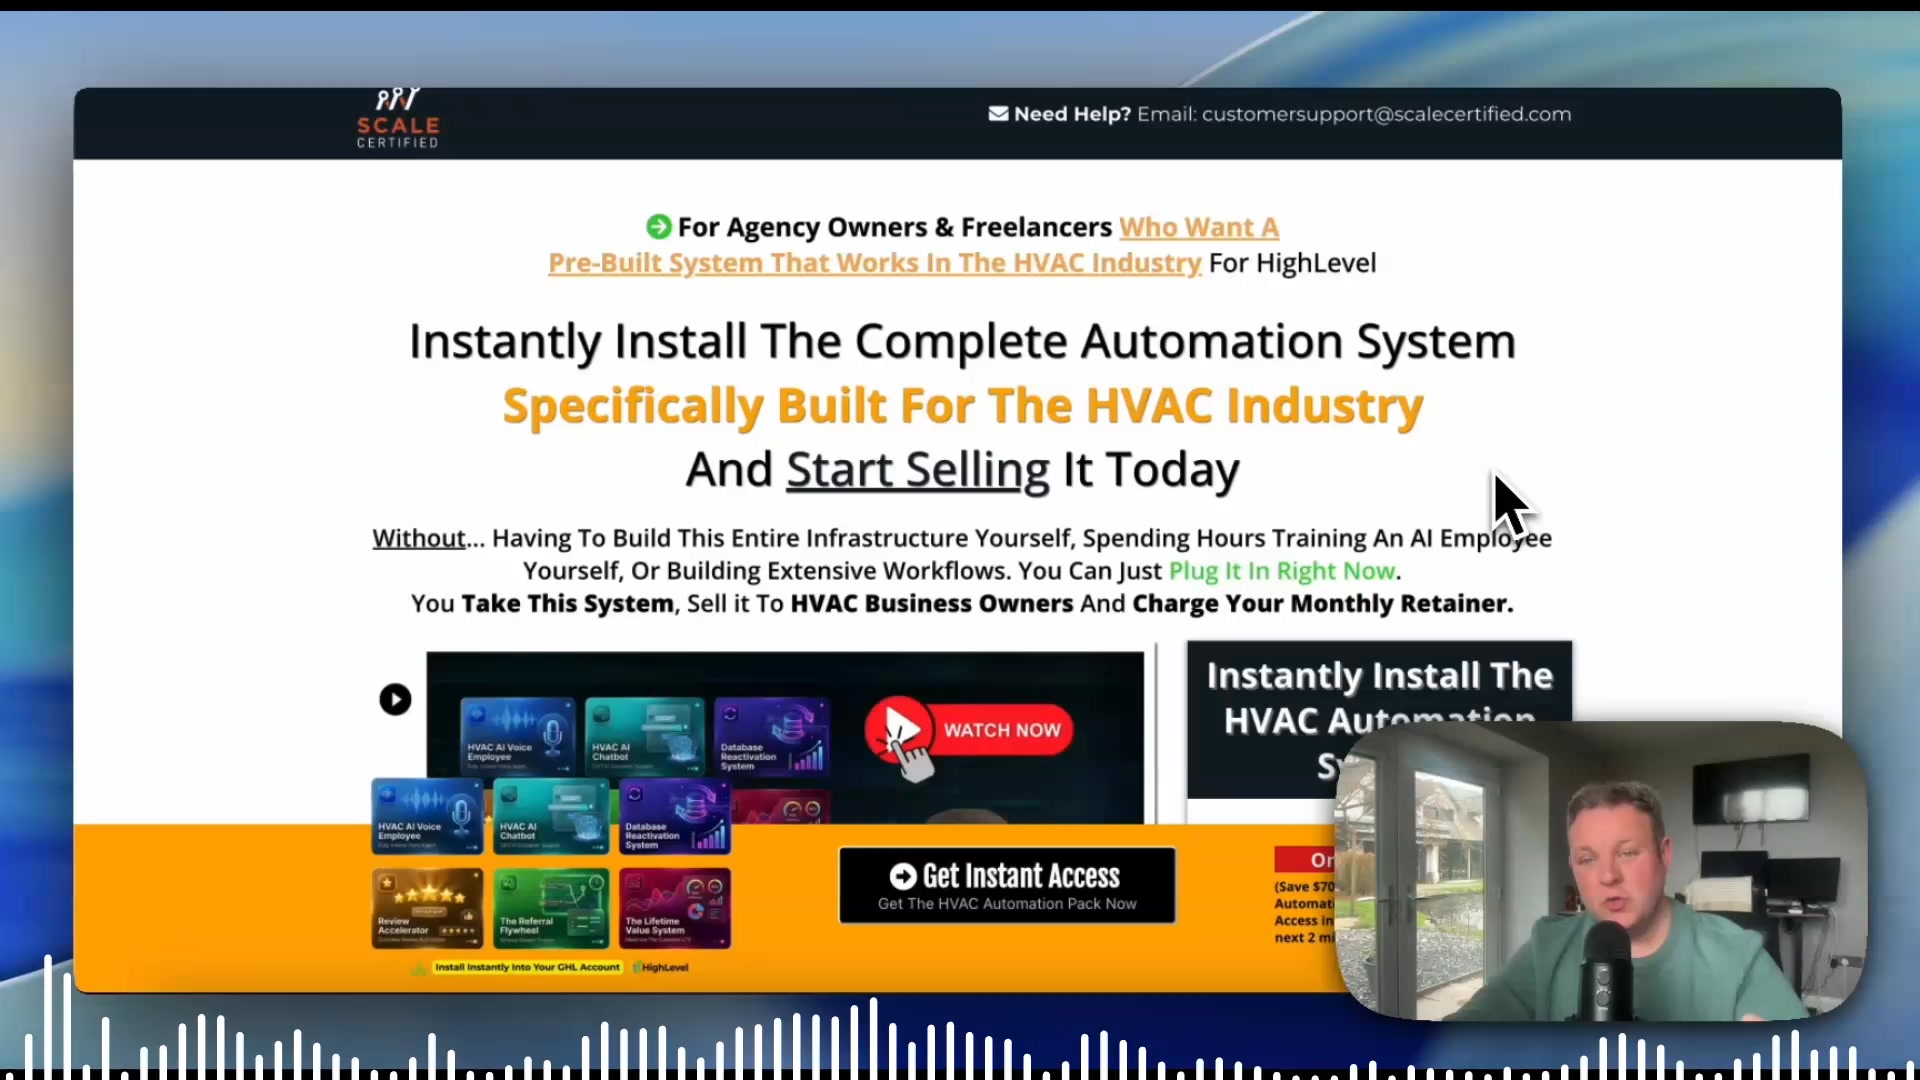
Task: Select HVAC AI Voice Employee tile in video
Action: (518, 736)
